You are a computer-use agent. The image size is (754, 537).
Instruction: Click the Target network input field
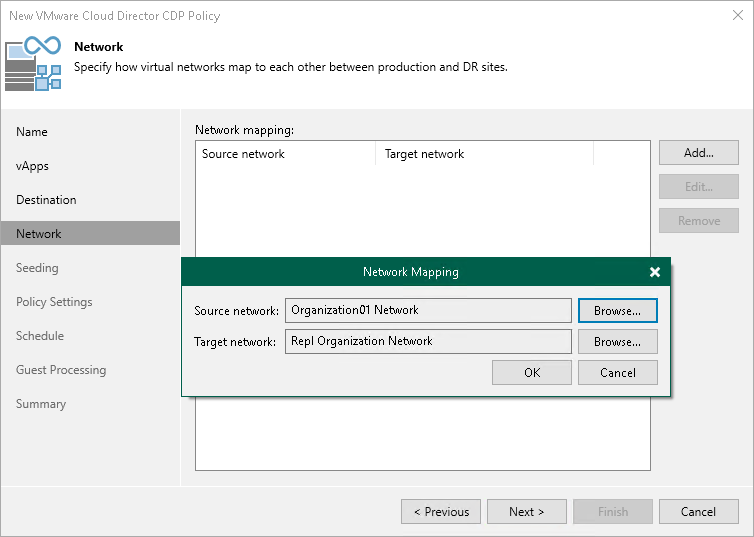click(x=428, y=341)
